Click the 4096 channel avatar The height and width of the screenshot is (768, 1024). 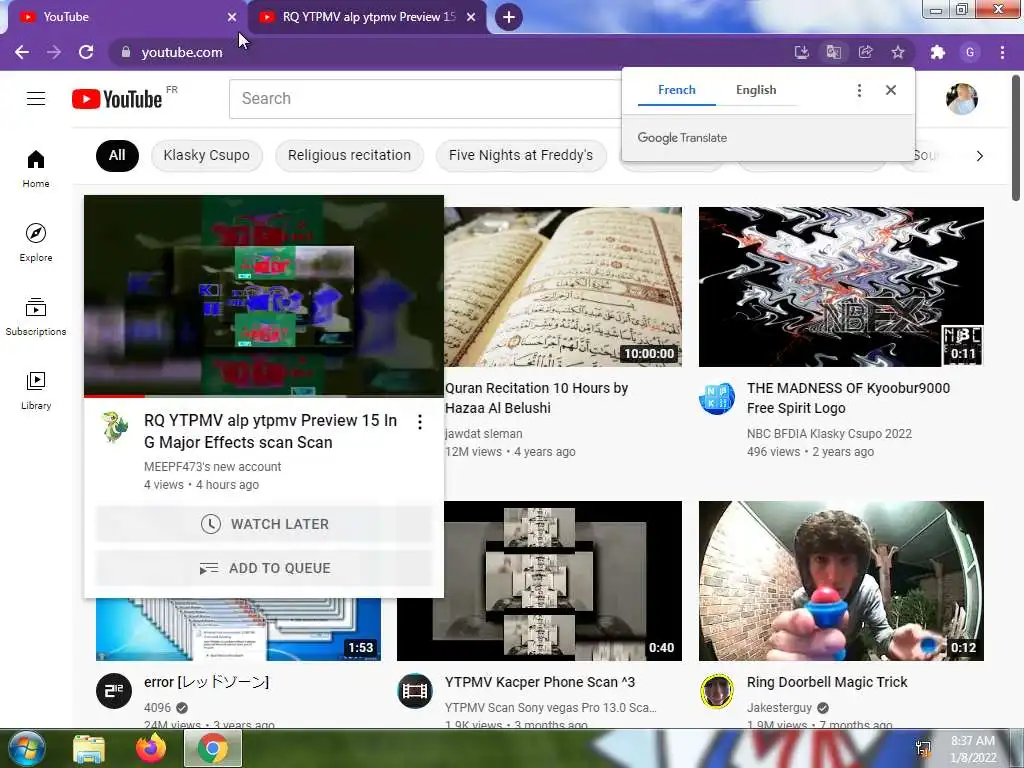114,690
